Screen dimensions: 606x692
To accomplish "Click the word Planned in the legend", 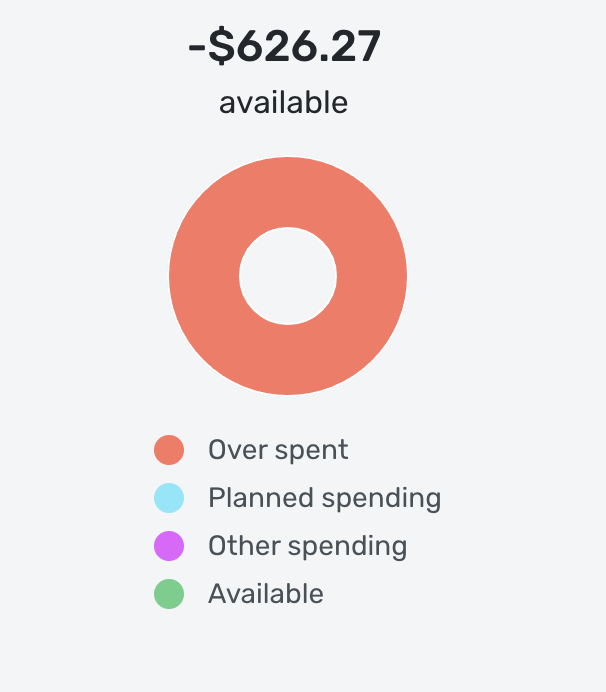I will coord(261,498).
